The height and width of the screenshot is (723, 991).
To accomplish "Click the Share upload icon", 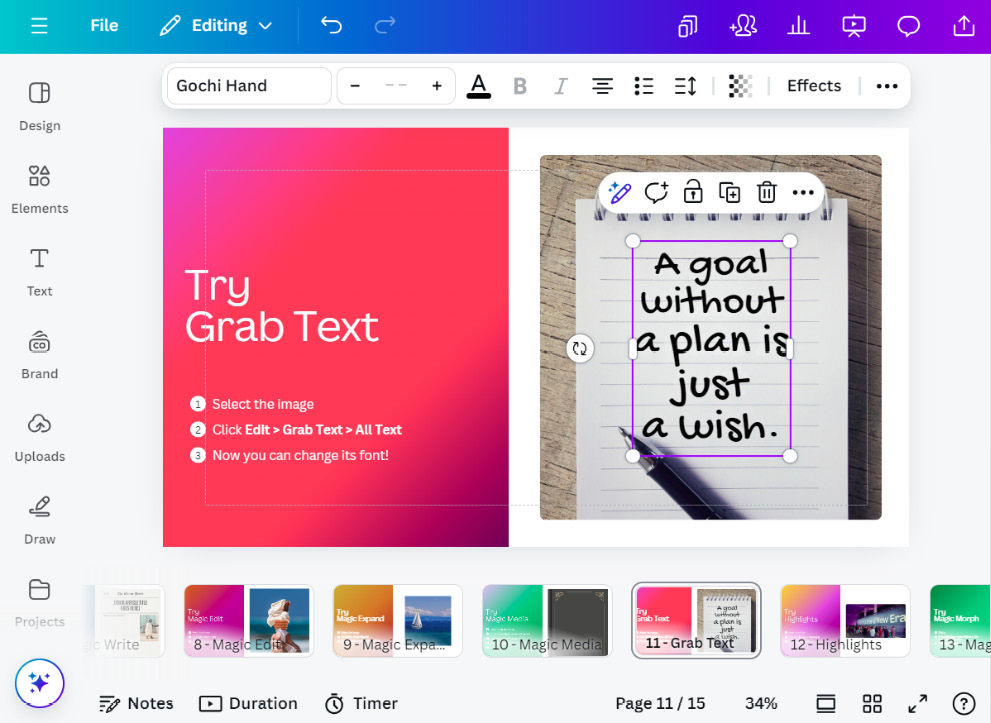I will pos(963,26).
